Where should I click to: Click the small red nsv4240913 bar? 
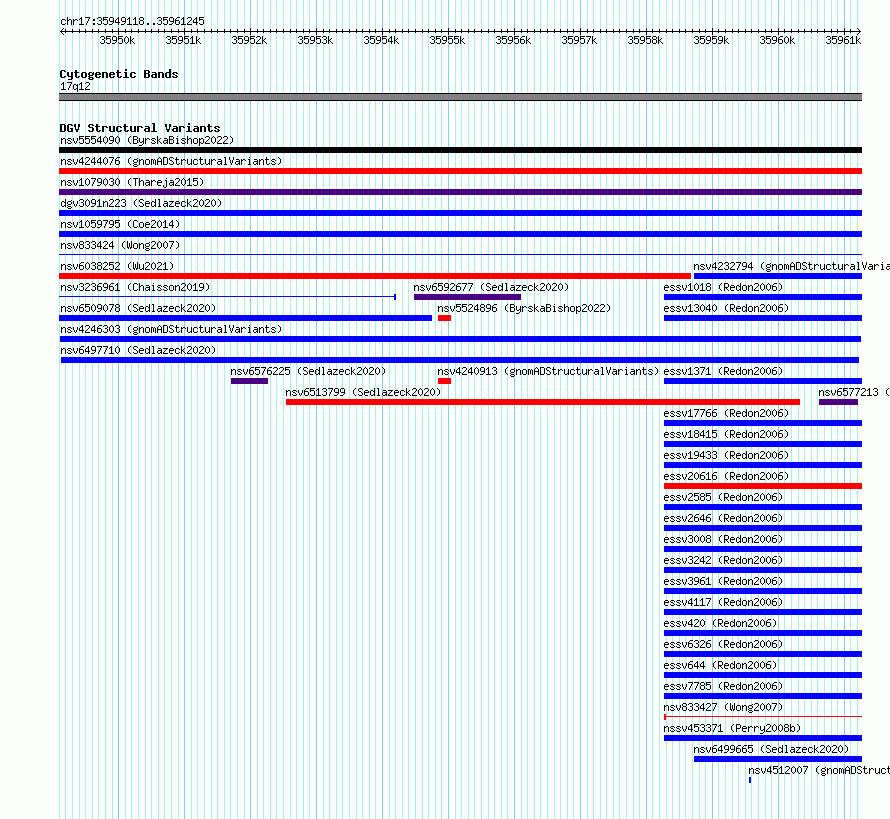coord(444,381)
